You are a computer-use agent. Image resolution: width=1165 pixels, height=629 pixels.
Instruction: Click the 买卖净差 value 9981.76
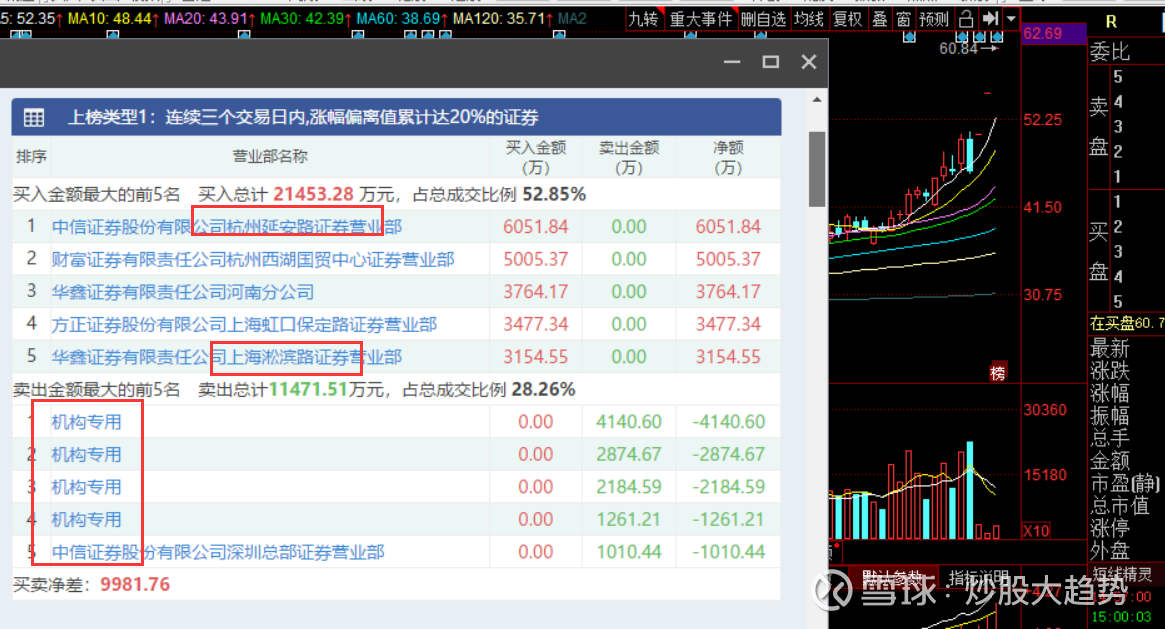coord(135,585)
